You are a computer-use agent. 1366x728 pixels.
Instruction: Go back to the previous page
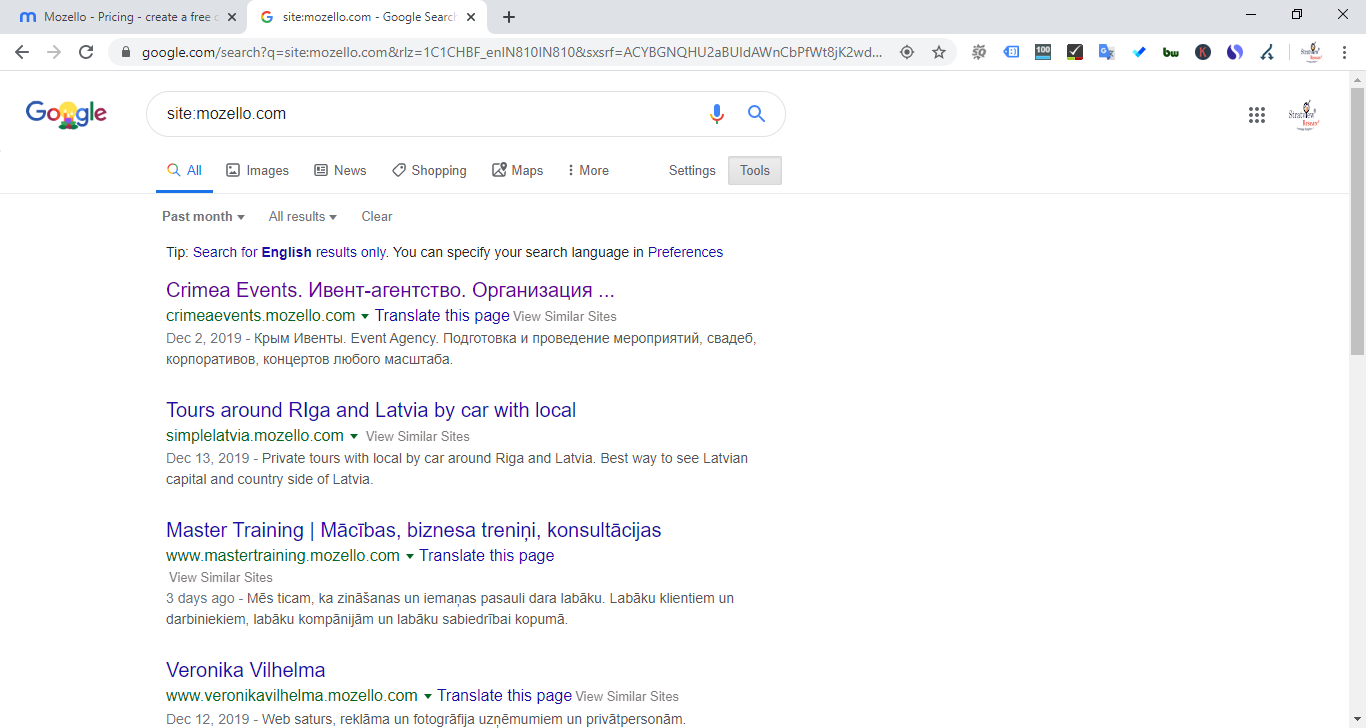point(22,52)
